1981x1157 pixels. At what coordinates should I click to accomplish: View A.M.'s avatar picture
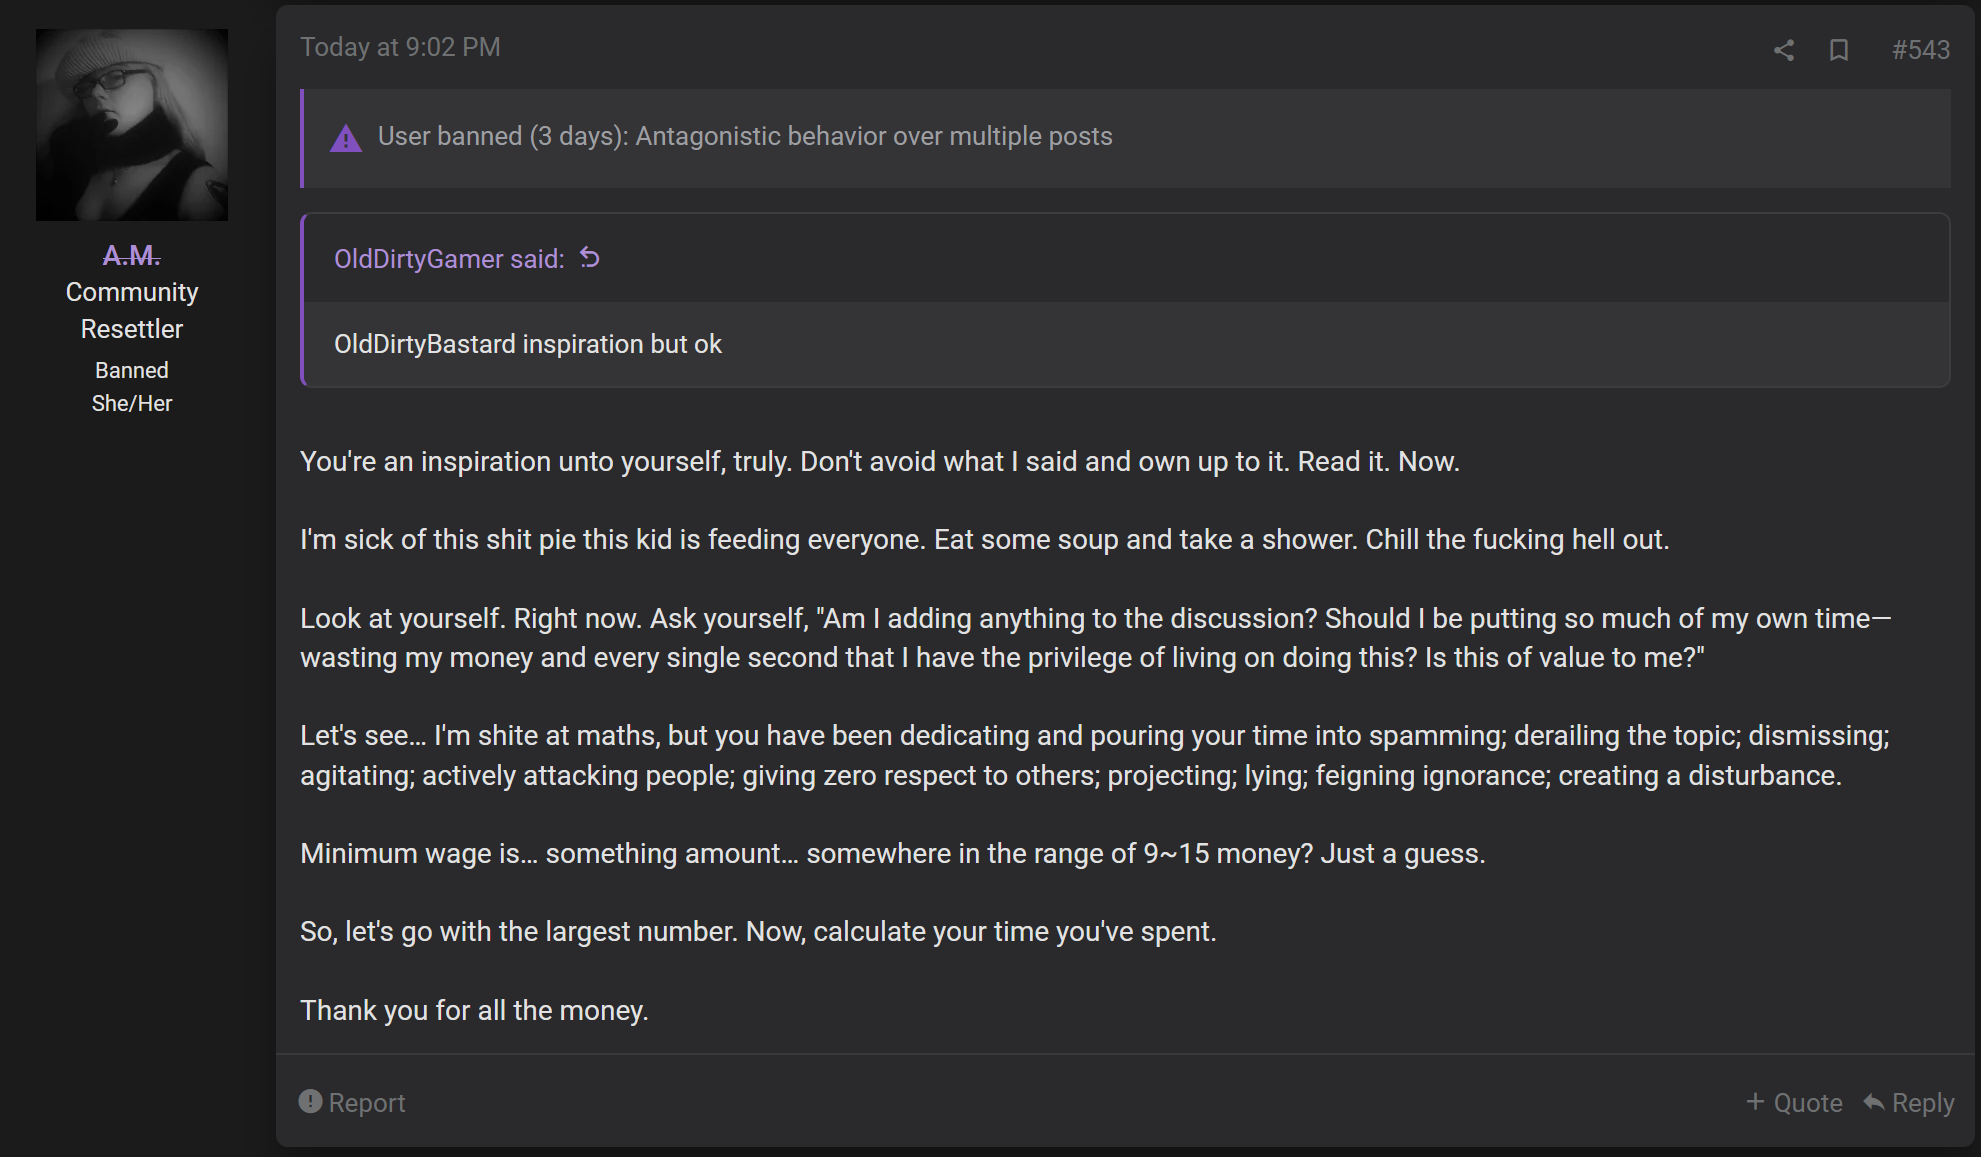point(131,123)
